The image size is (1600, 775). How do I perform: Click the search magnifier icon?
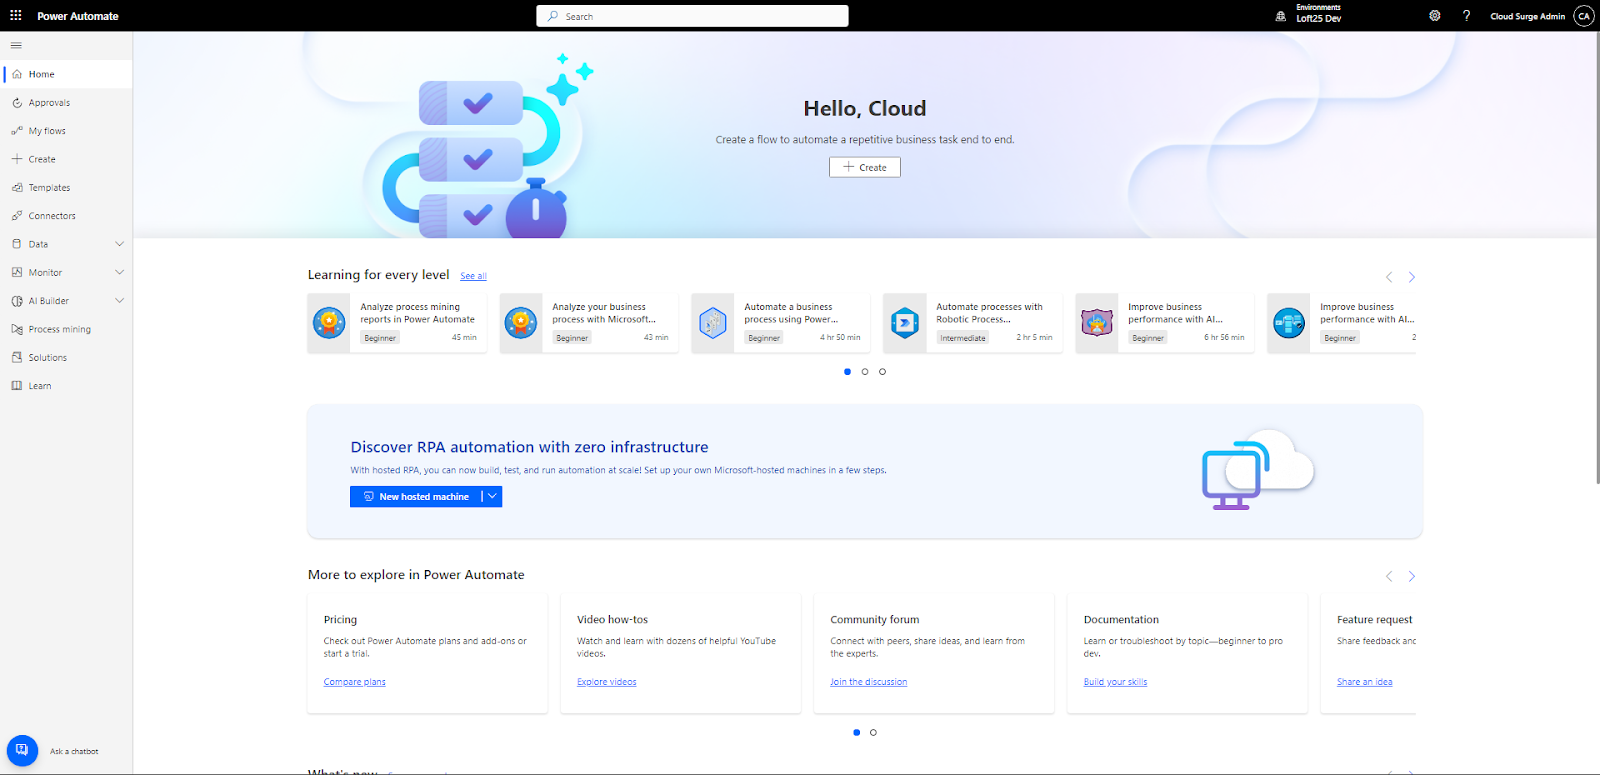(553, 16)
